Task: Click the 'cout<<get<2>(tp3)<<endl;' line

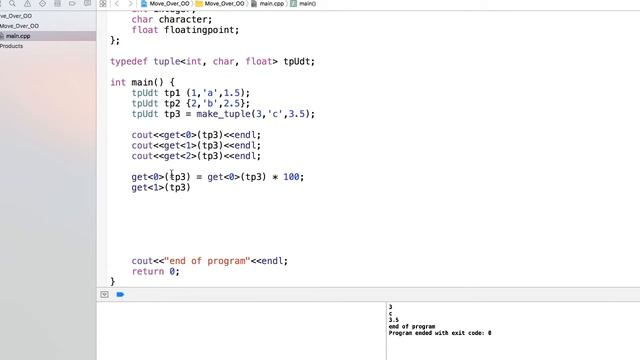Action: [x=196, y=156]
